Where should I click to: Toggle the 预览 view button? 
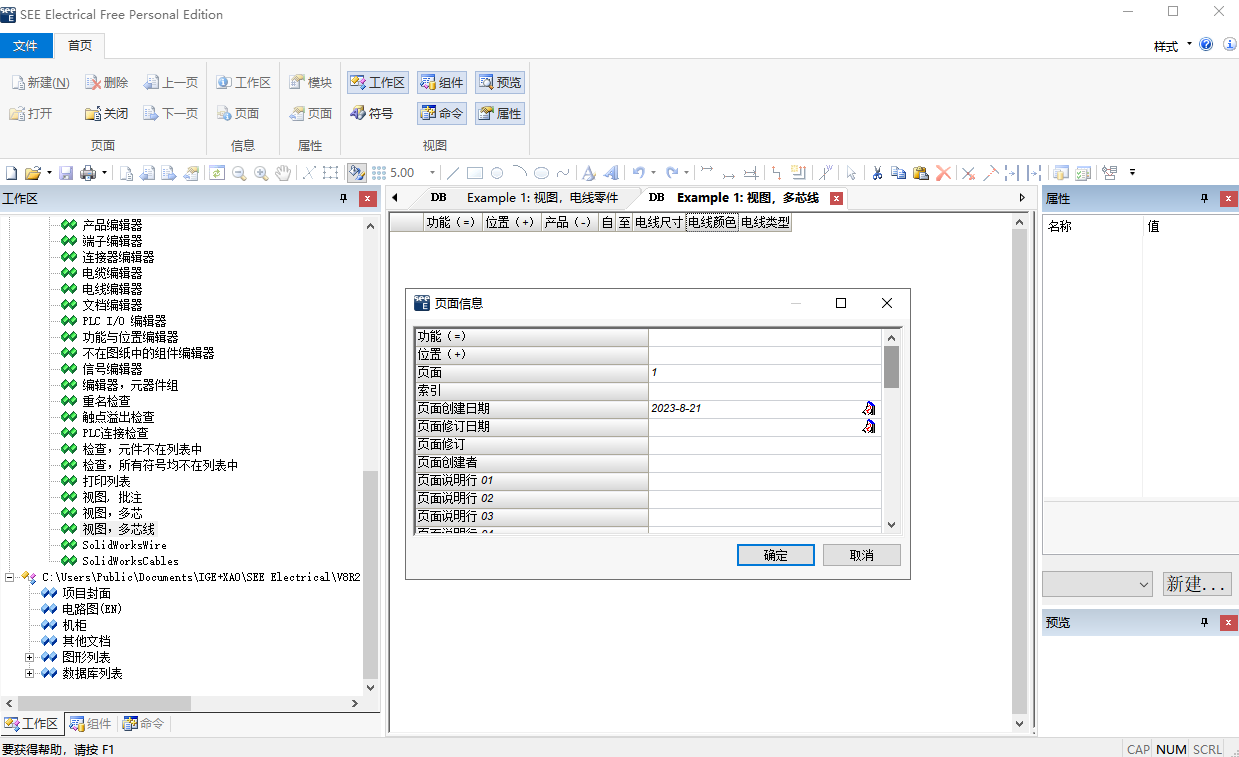[x=499, y=83]
